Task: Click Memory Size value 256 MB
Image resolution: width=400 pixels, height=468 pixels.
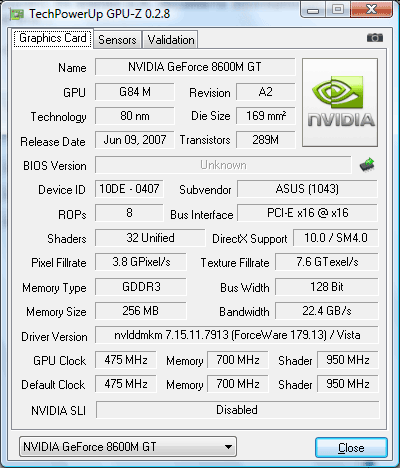Action: point(141,311)
